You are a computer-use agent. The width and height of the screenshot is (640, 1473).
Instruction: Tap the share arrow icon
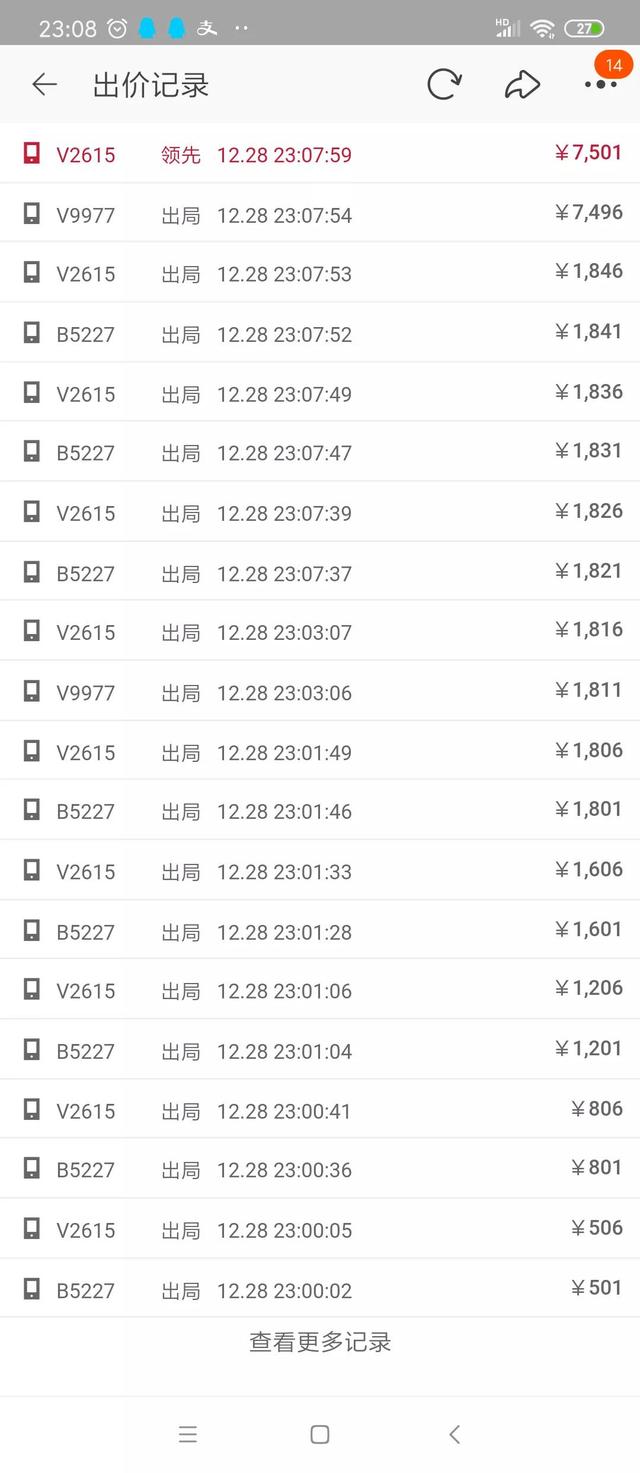(x=522, y=85)
